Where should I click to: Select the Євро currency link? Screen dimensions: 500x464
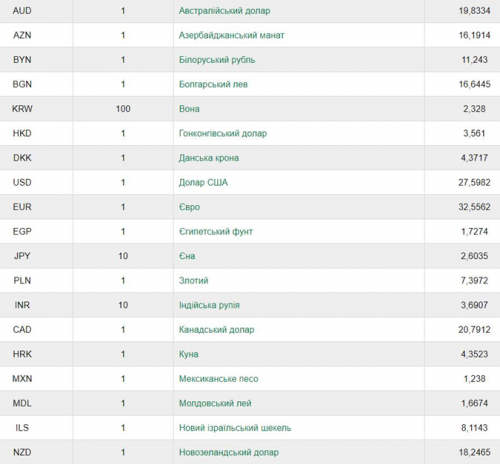click(189, 207)
